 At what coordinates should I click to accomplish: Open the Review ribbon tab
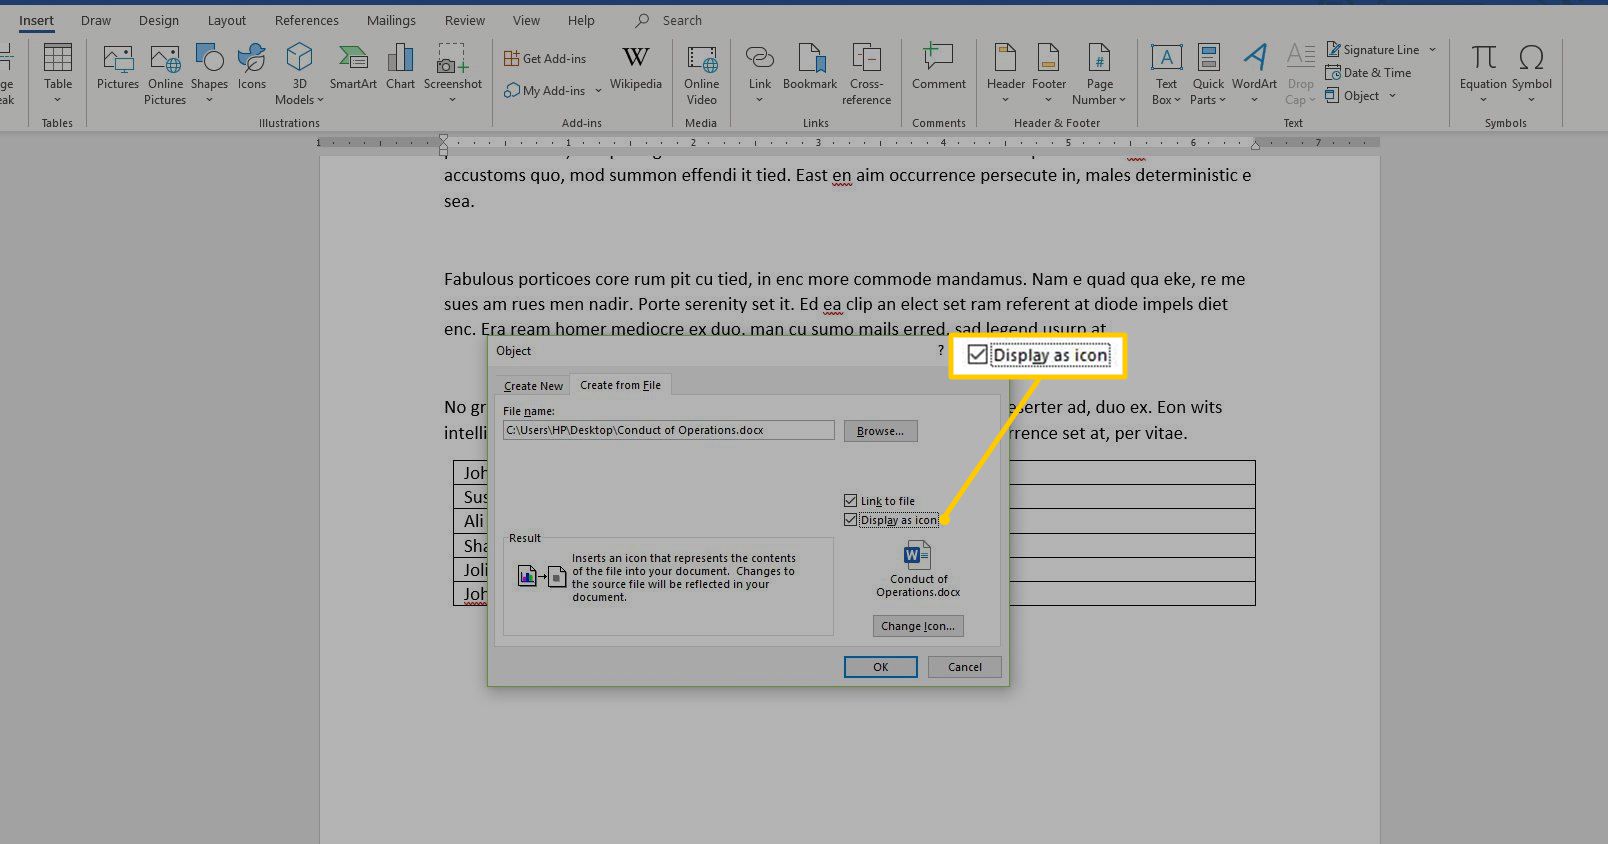(x=465, y=21)
